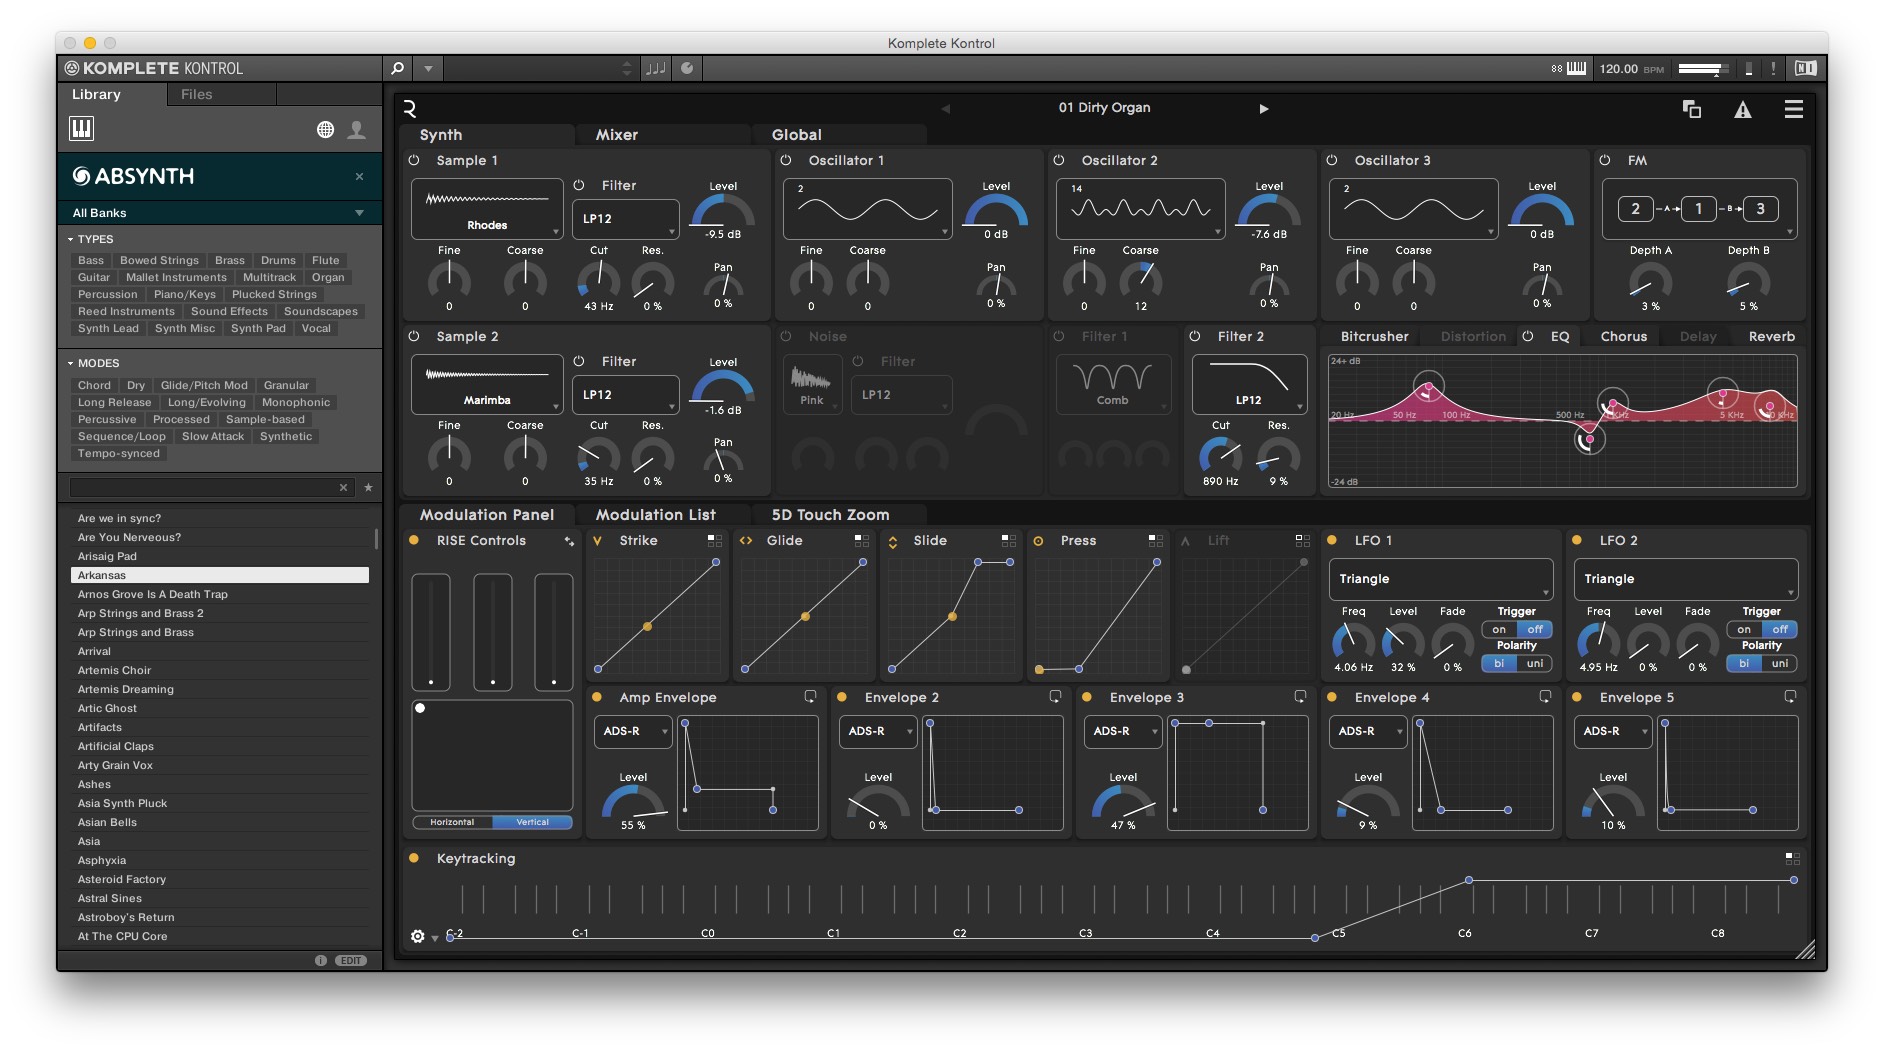Click the MIDI keyboard icon beside Library tab
This screenshot has width=1884, height=1052.
(x=82, y=128)
